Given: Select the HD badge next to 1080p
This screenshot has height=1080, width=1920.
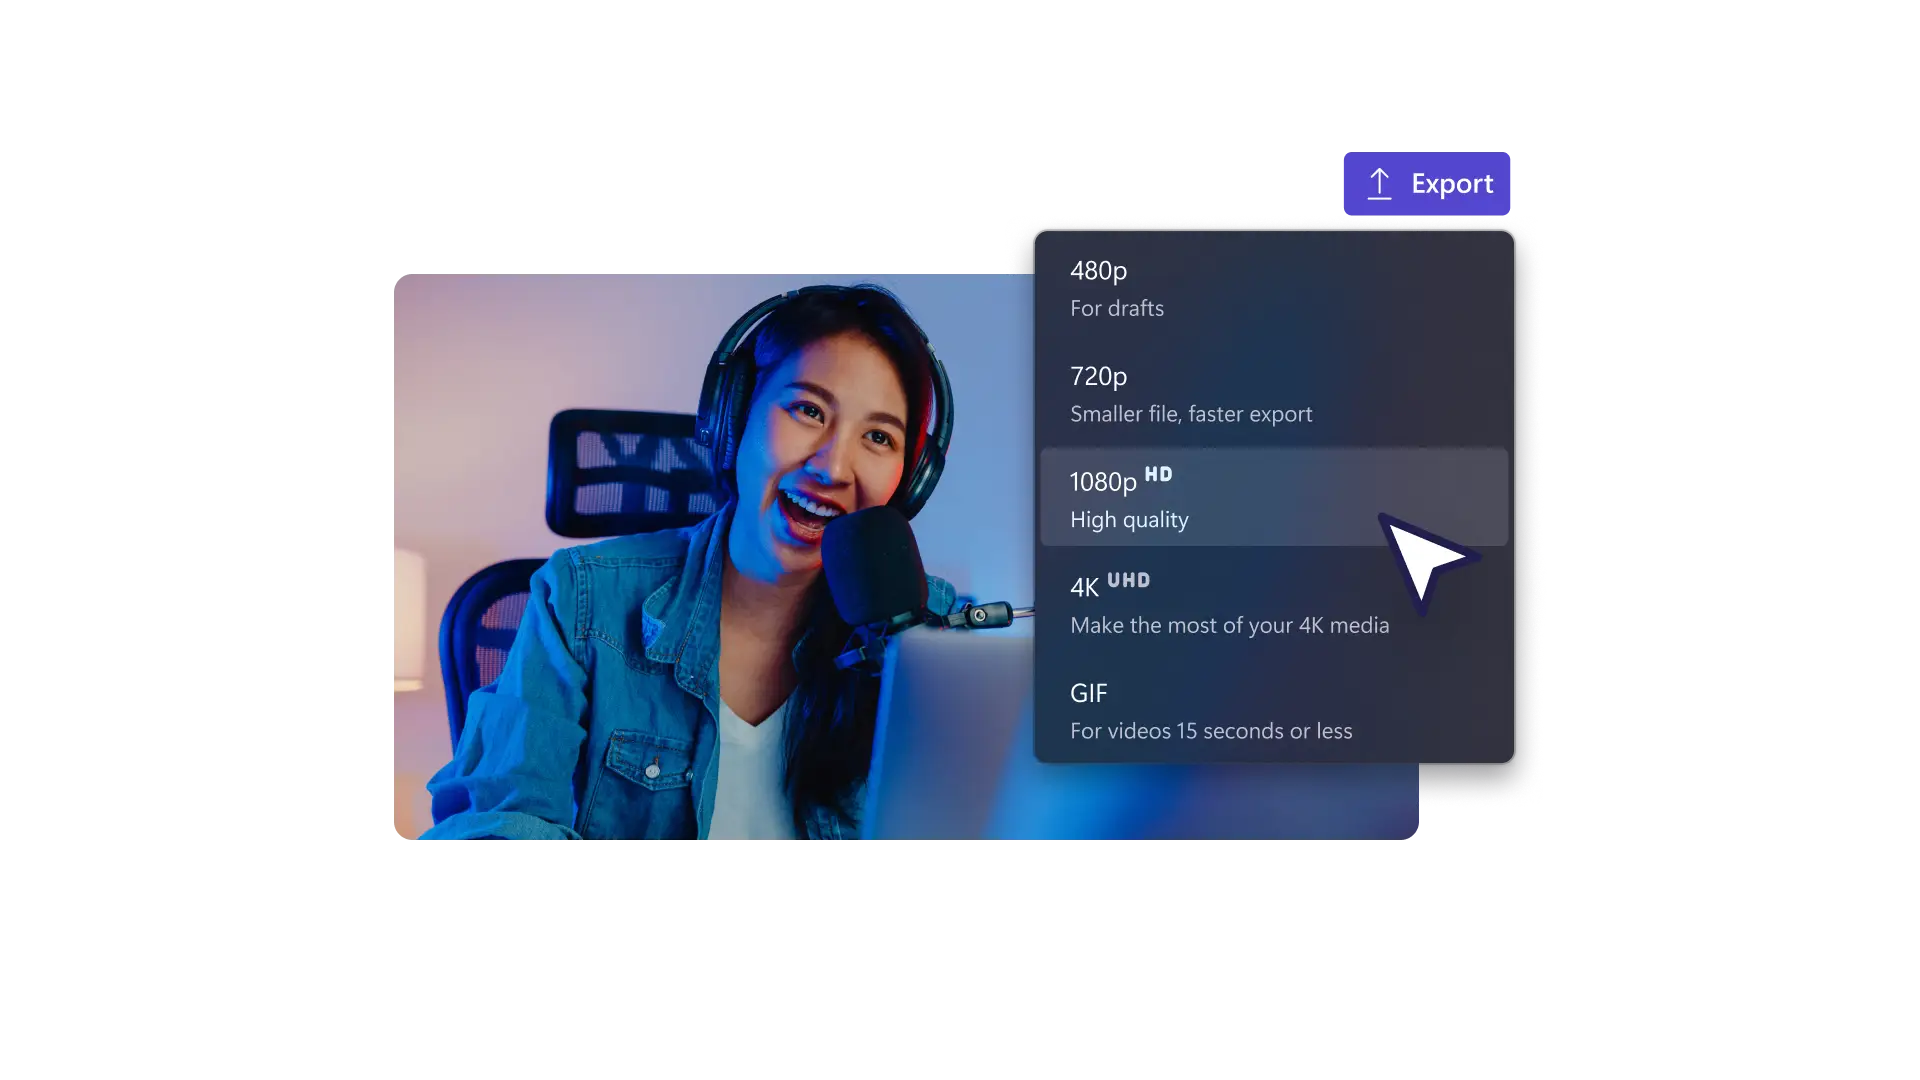Looking at the screenshot, I should 1160,475.
